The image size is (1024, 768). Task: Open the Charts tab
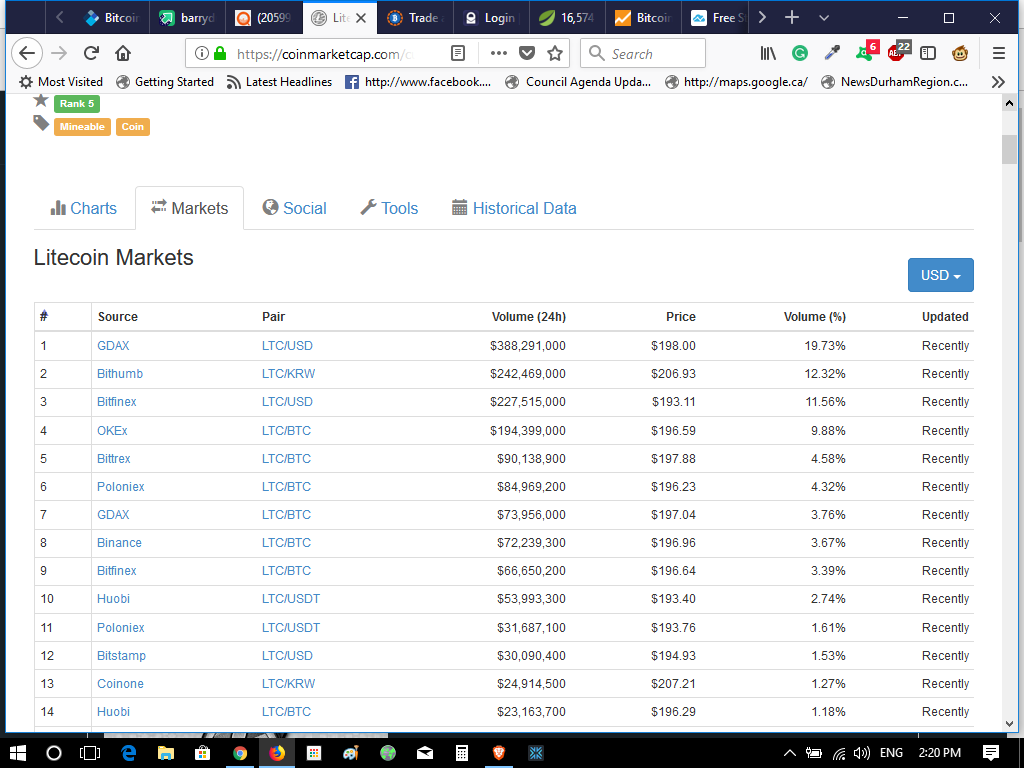84,208
